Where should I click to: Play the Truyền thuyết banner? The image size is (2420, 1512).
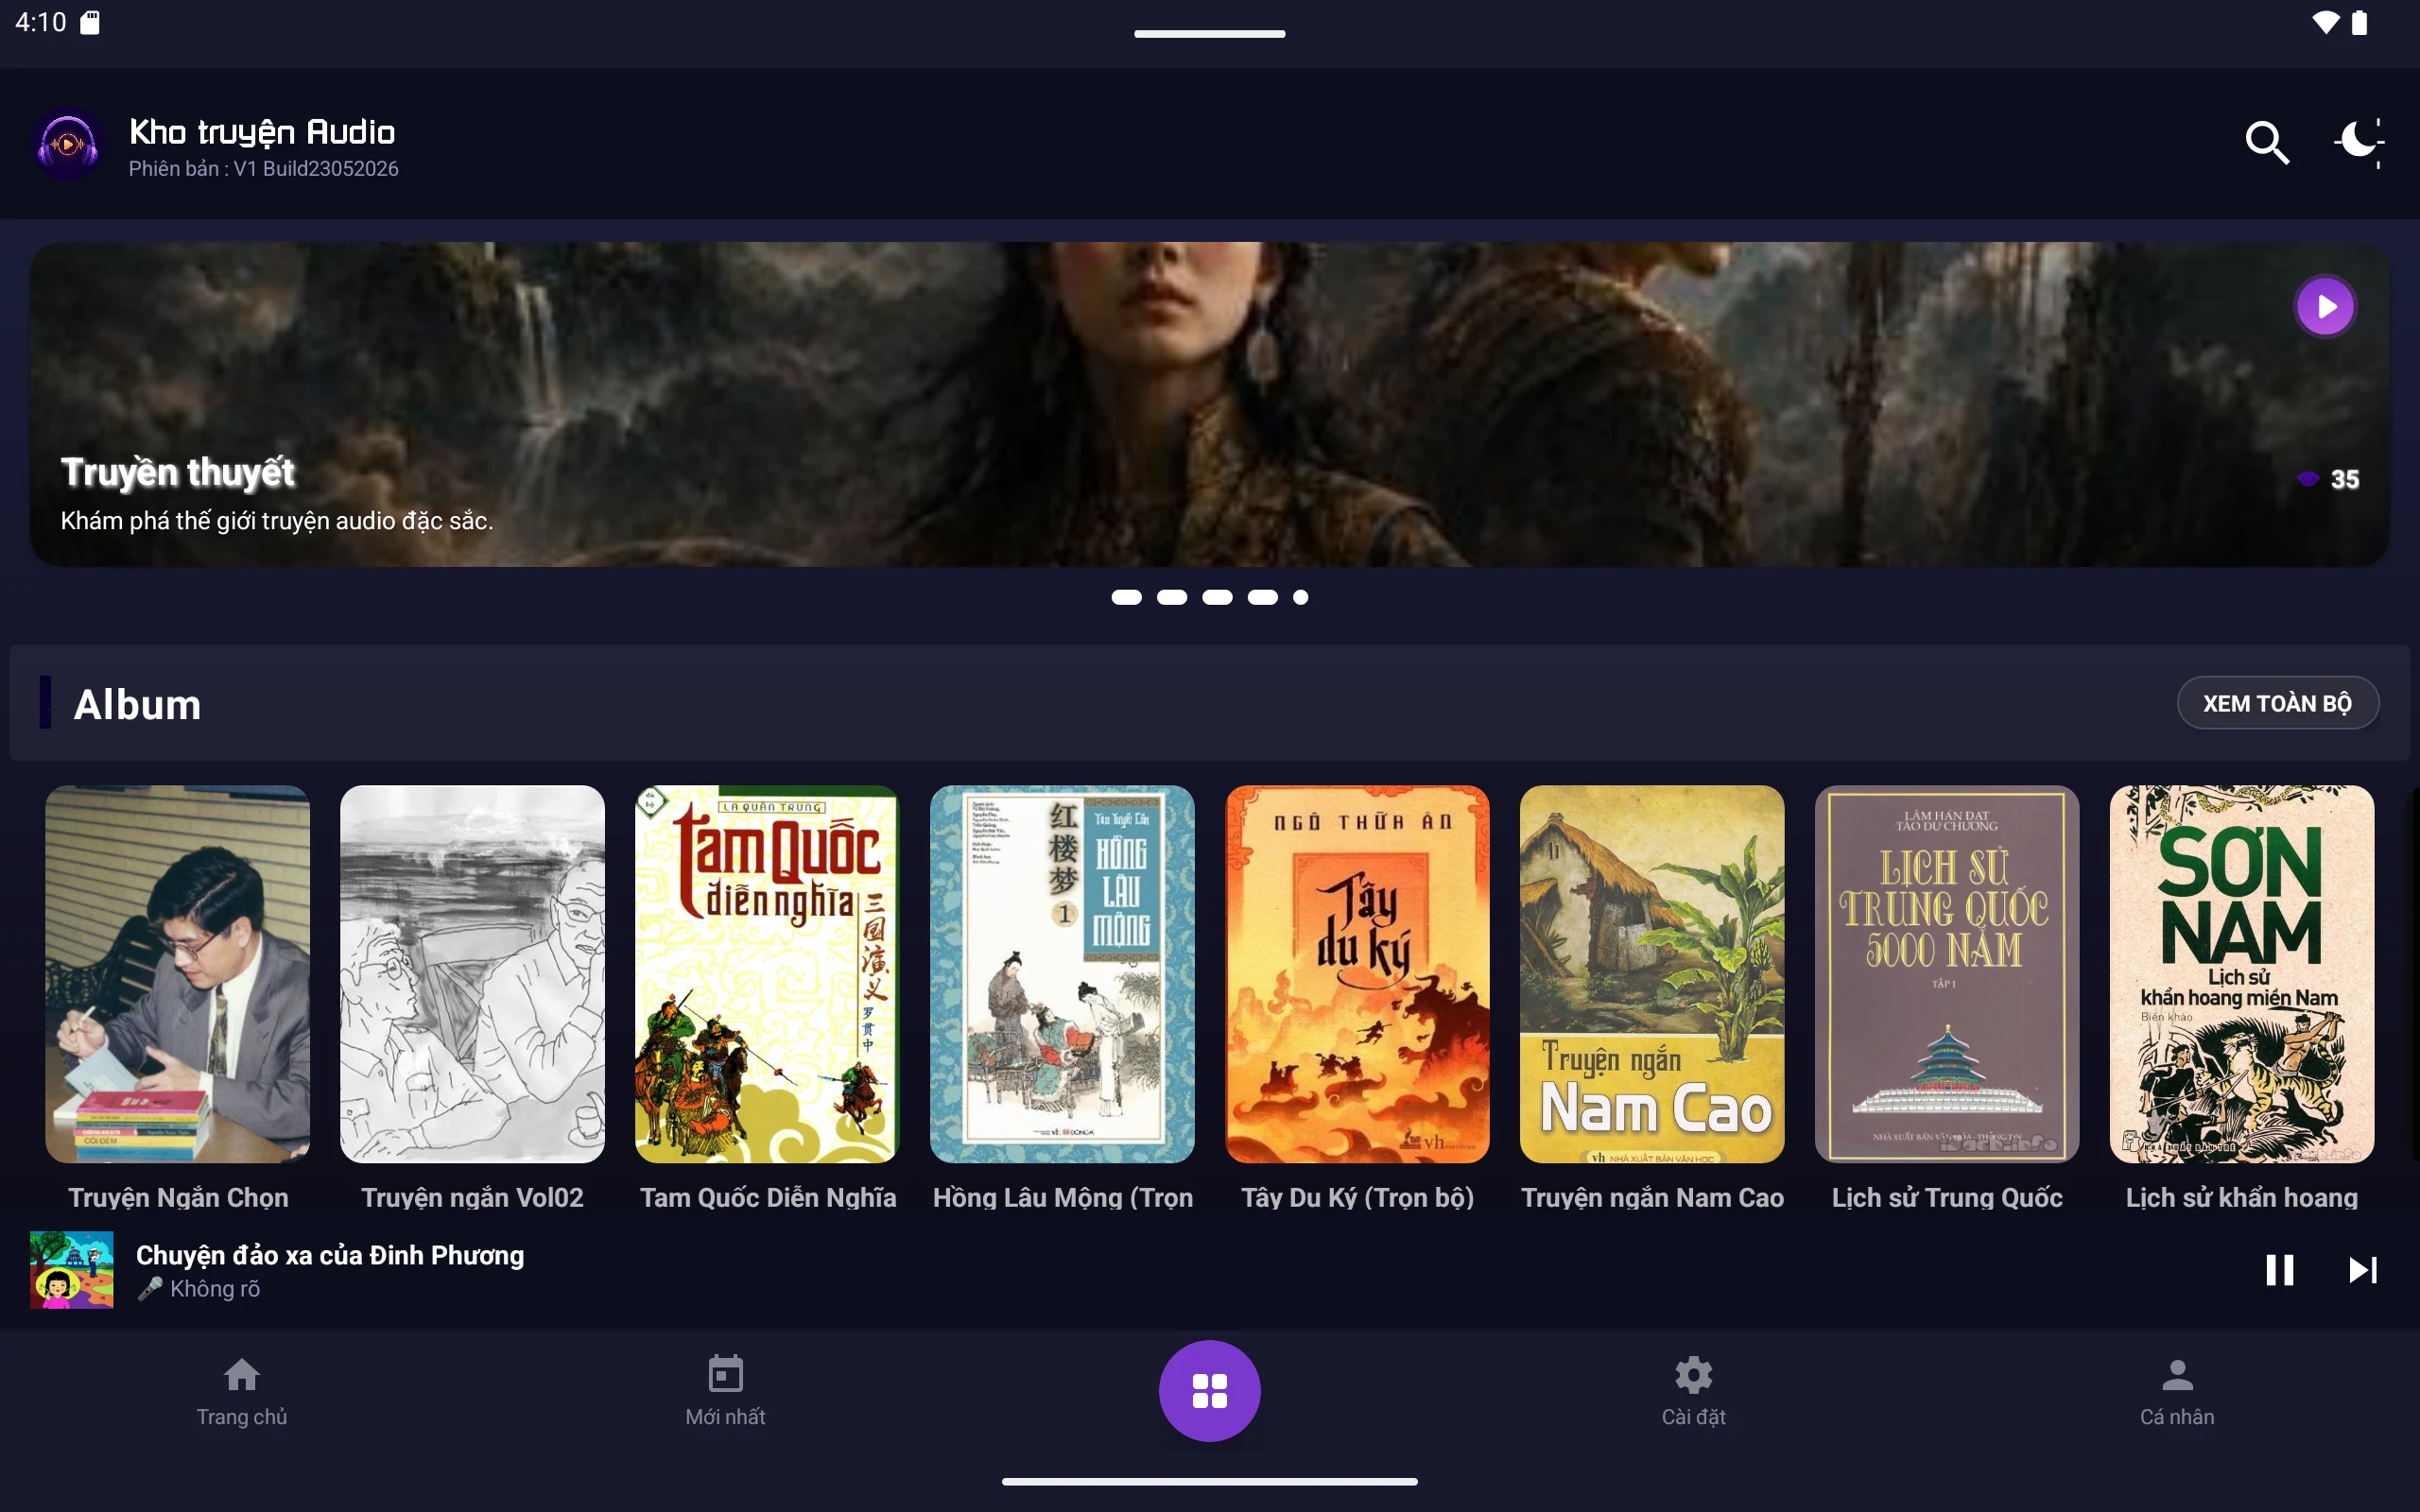point(2325,306)
